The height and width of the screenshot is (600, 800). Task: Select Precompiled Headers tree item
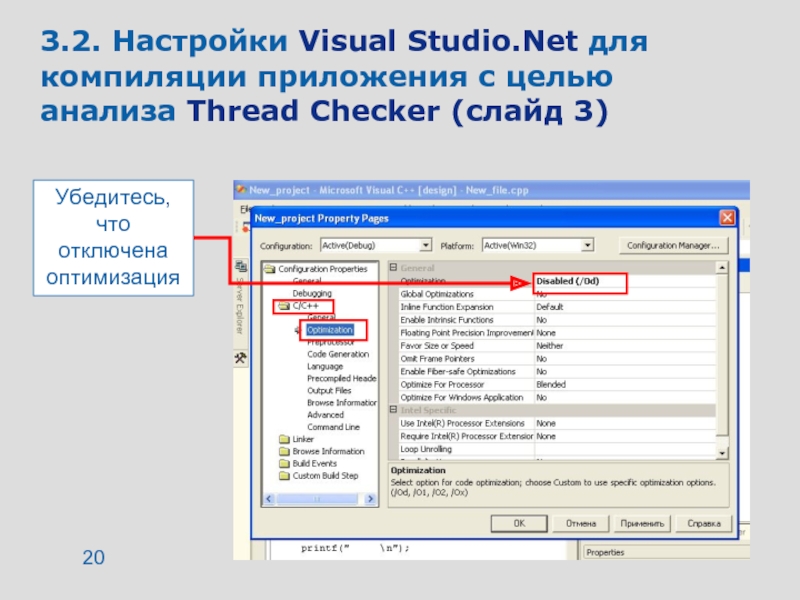pyautogui.click(x=341, y=379)
